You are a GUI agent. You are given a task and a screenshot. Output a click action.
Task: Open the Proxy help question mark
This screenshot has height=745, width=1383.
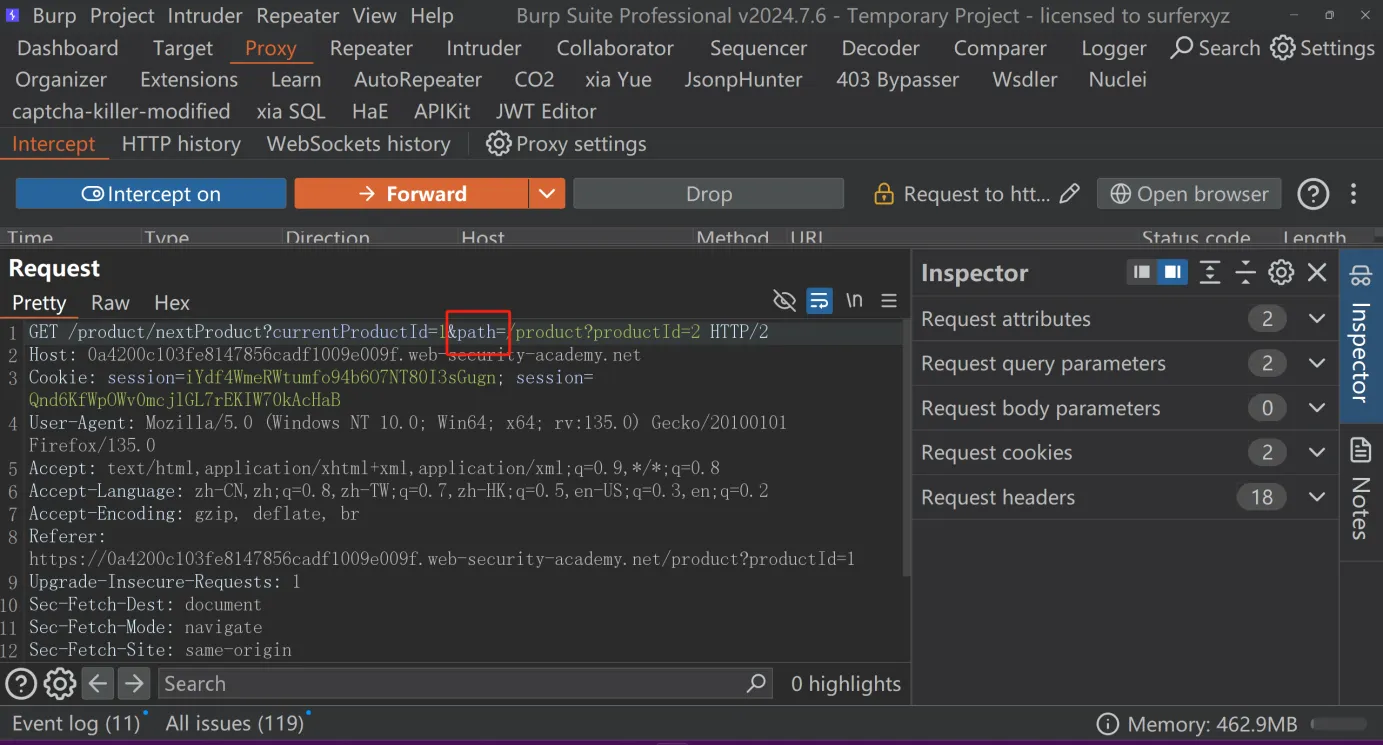(1313, 194)
